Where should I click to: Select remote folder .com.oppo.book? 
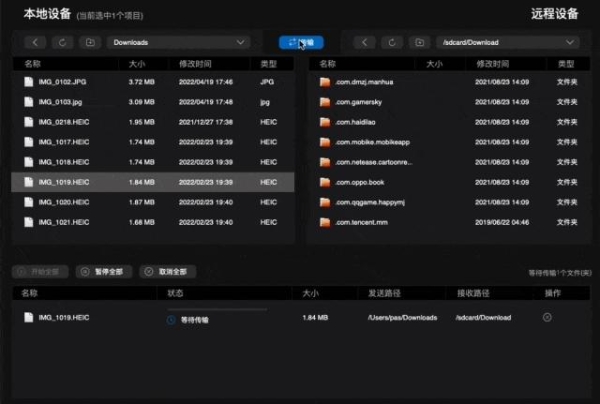(450, 182)
